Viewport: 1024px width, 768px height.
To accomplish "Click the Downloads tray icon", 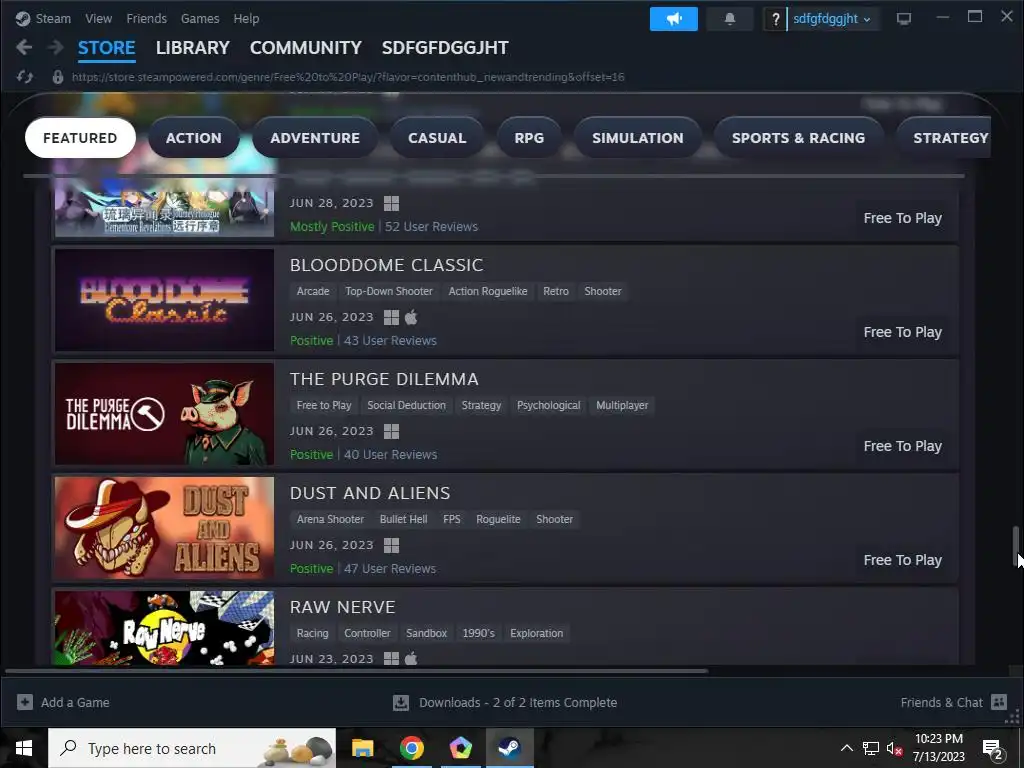I will [x=401, y=702].
